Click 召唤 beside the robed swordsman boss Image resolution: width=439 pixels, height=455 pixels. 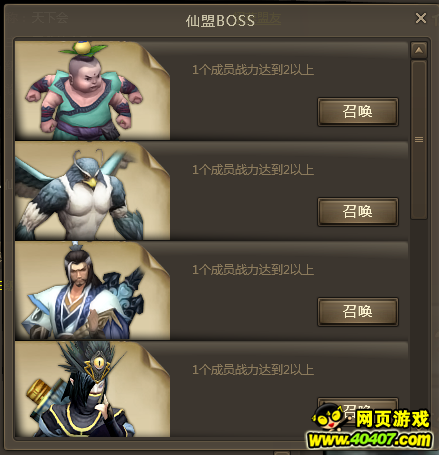pos(358,312)
